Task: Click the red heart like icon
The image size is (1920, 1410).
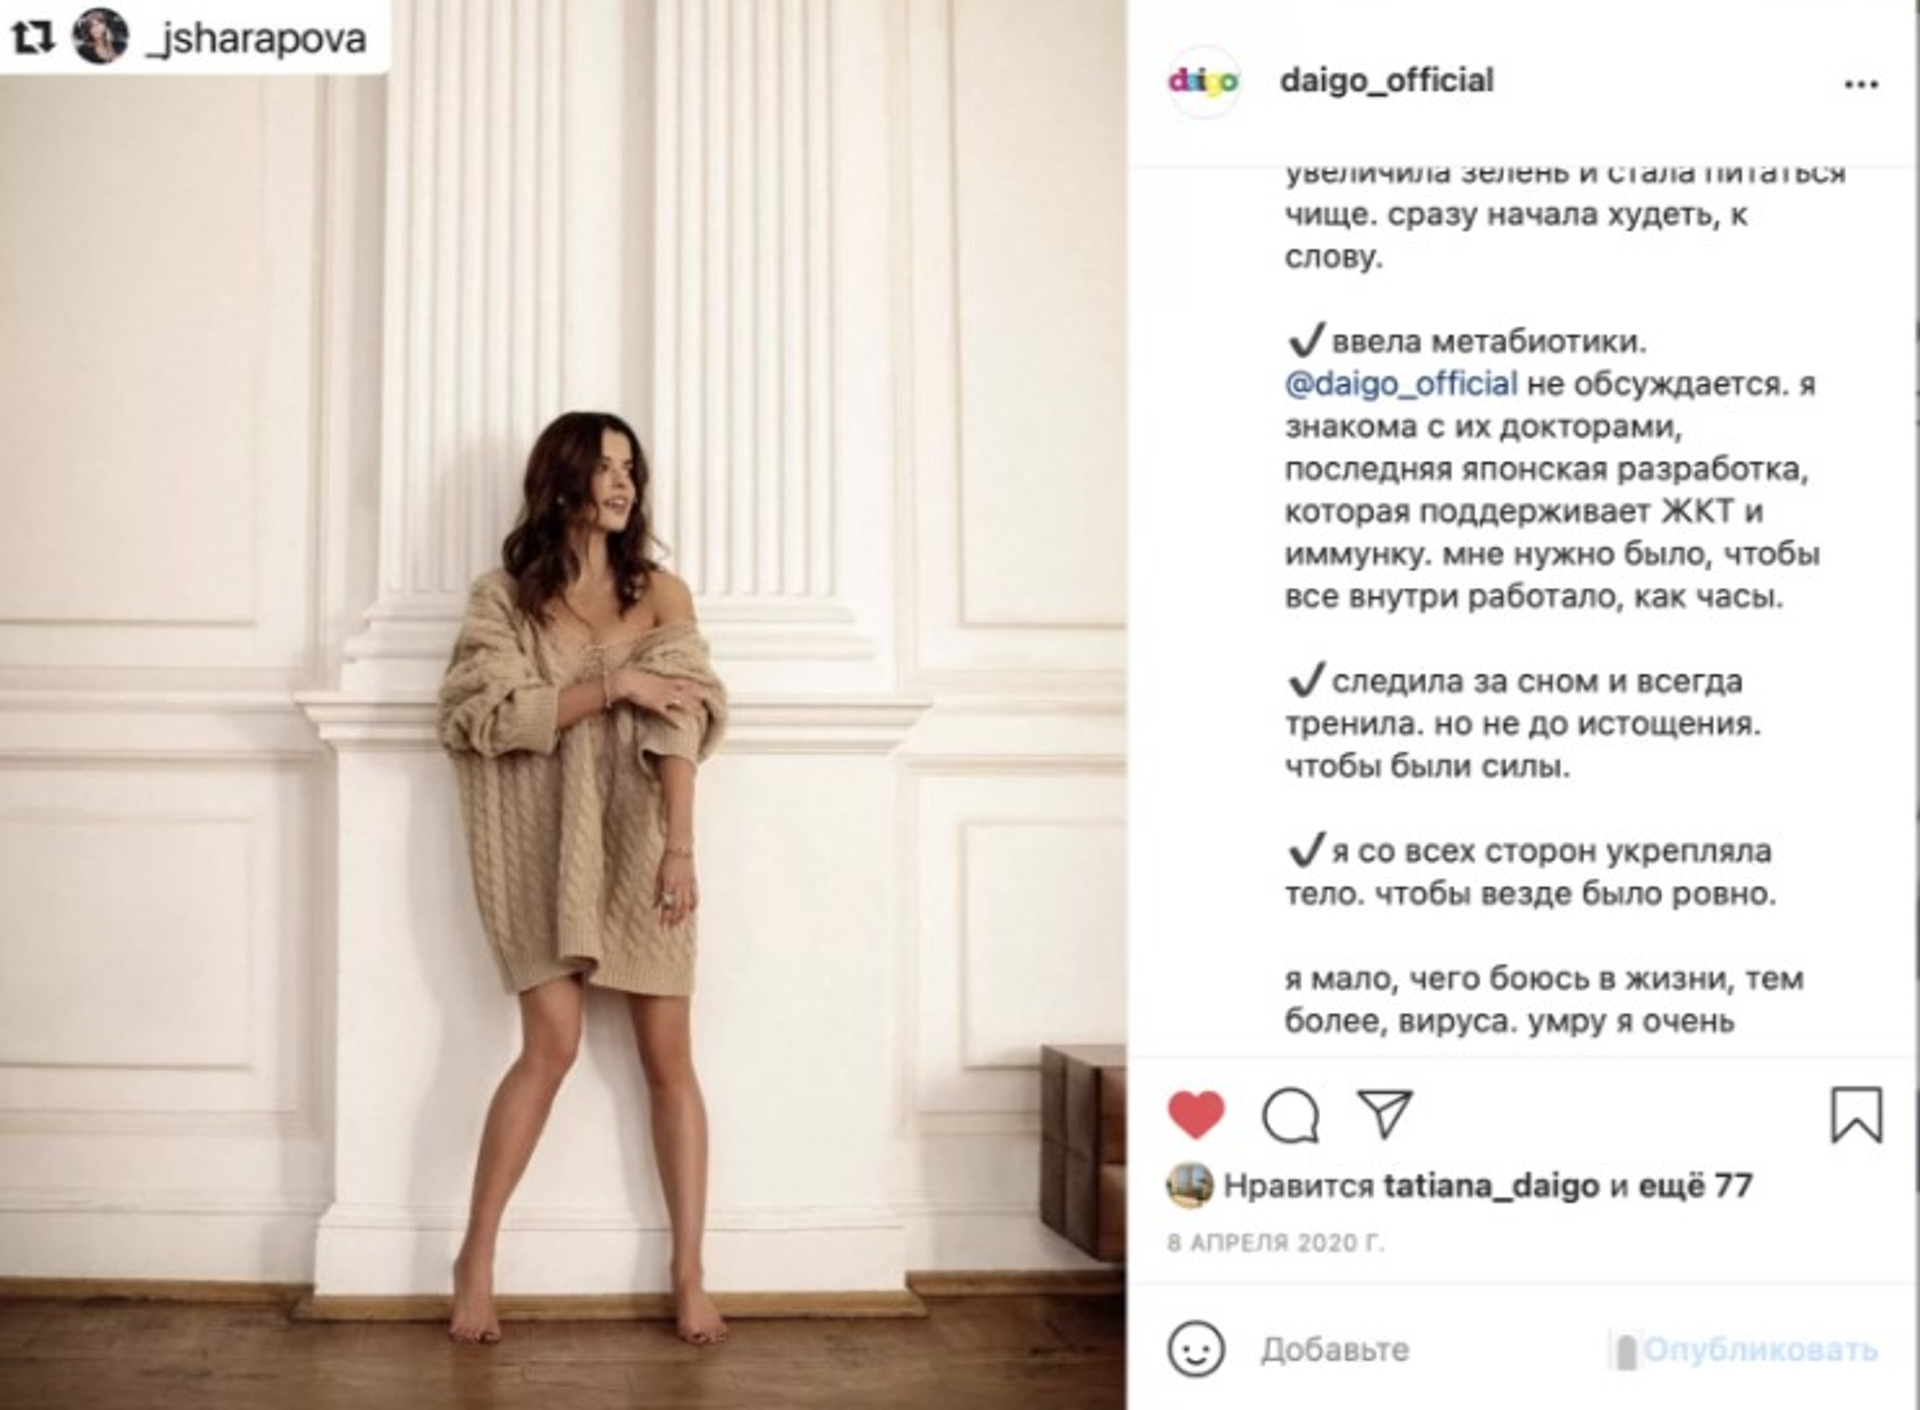Action: pos(1195,1114)
